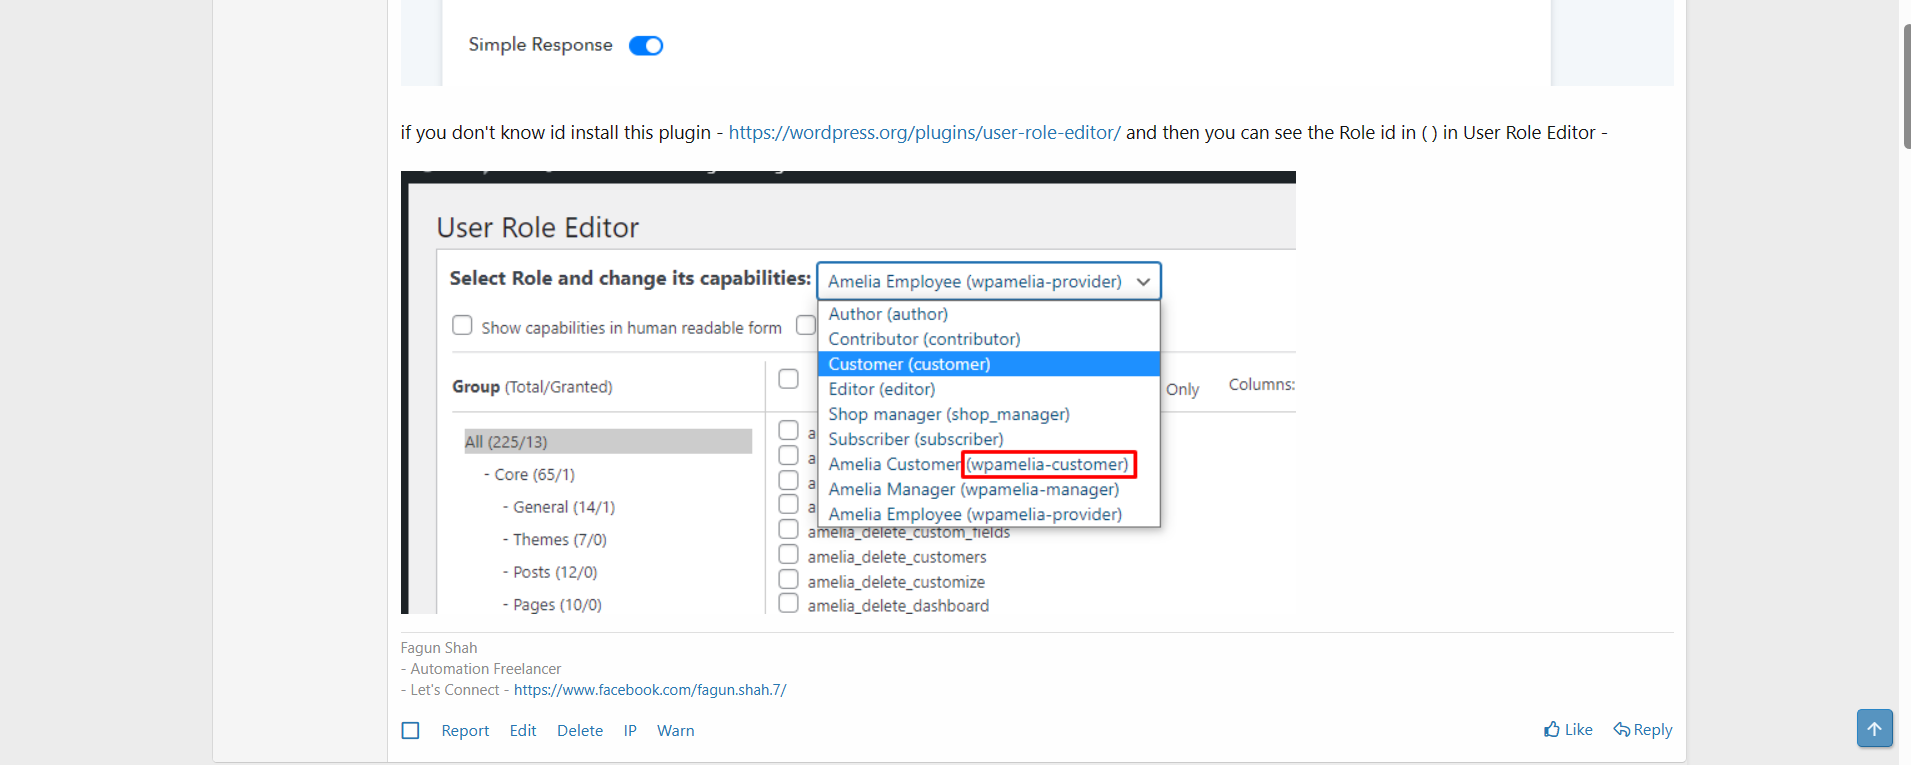This screenshot has height=765, width=1911.
Task: Open the user-role-editor plugin link
Action: click(x=924, y=132)
